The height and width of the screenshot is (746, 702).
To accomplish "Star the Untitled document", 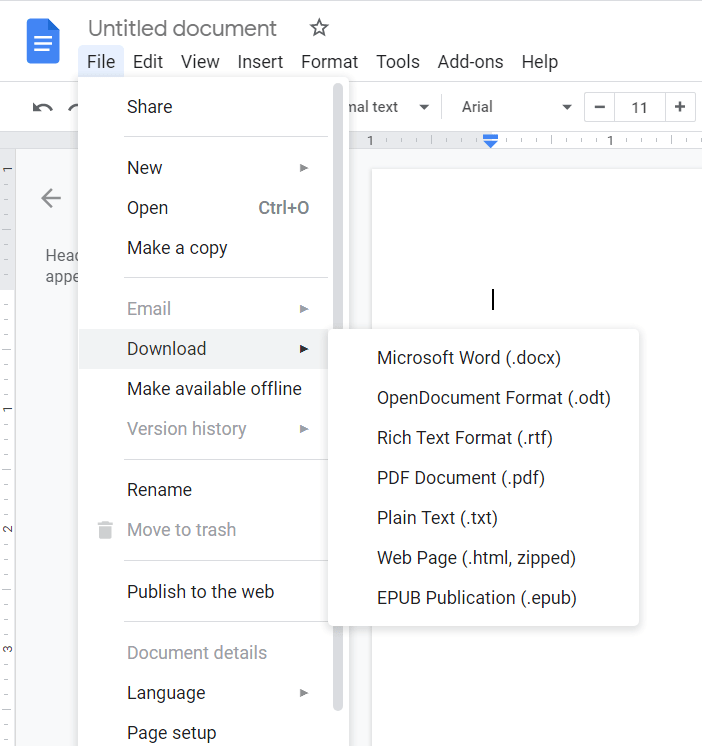I will (x=318, y=28).
